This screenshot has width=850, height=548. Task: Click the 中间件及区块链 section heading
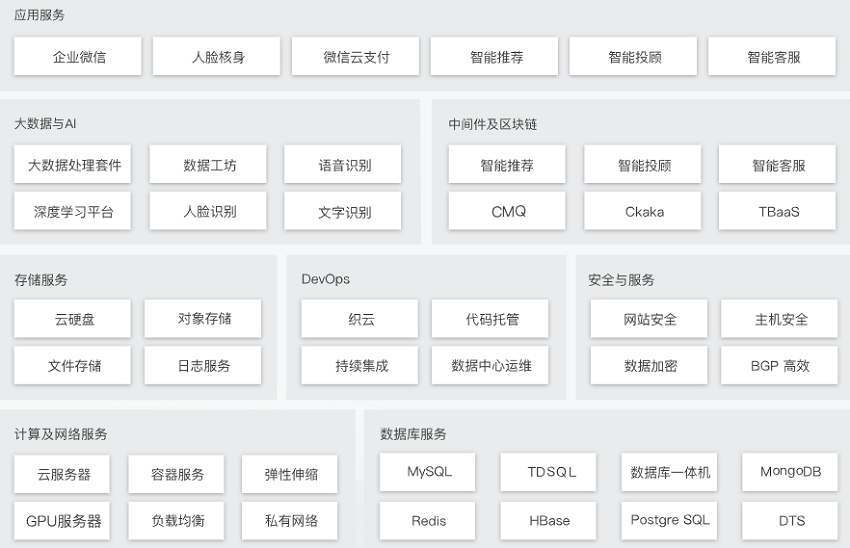tap(492, 124)
